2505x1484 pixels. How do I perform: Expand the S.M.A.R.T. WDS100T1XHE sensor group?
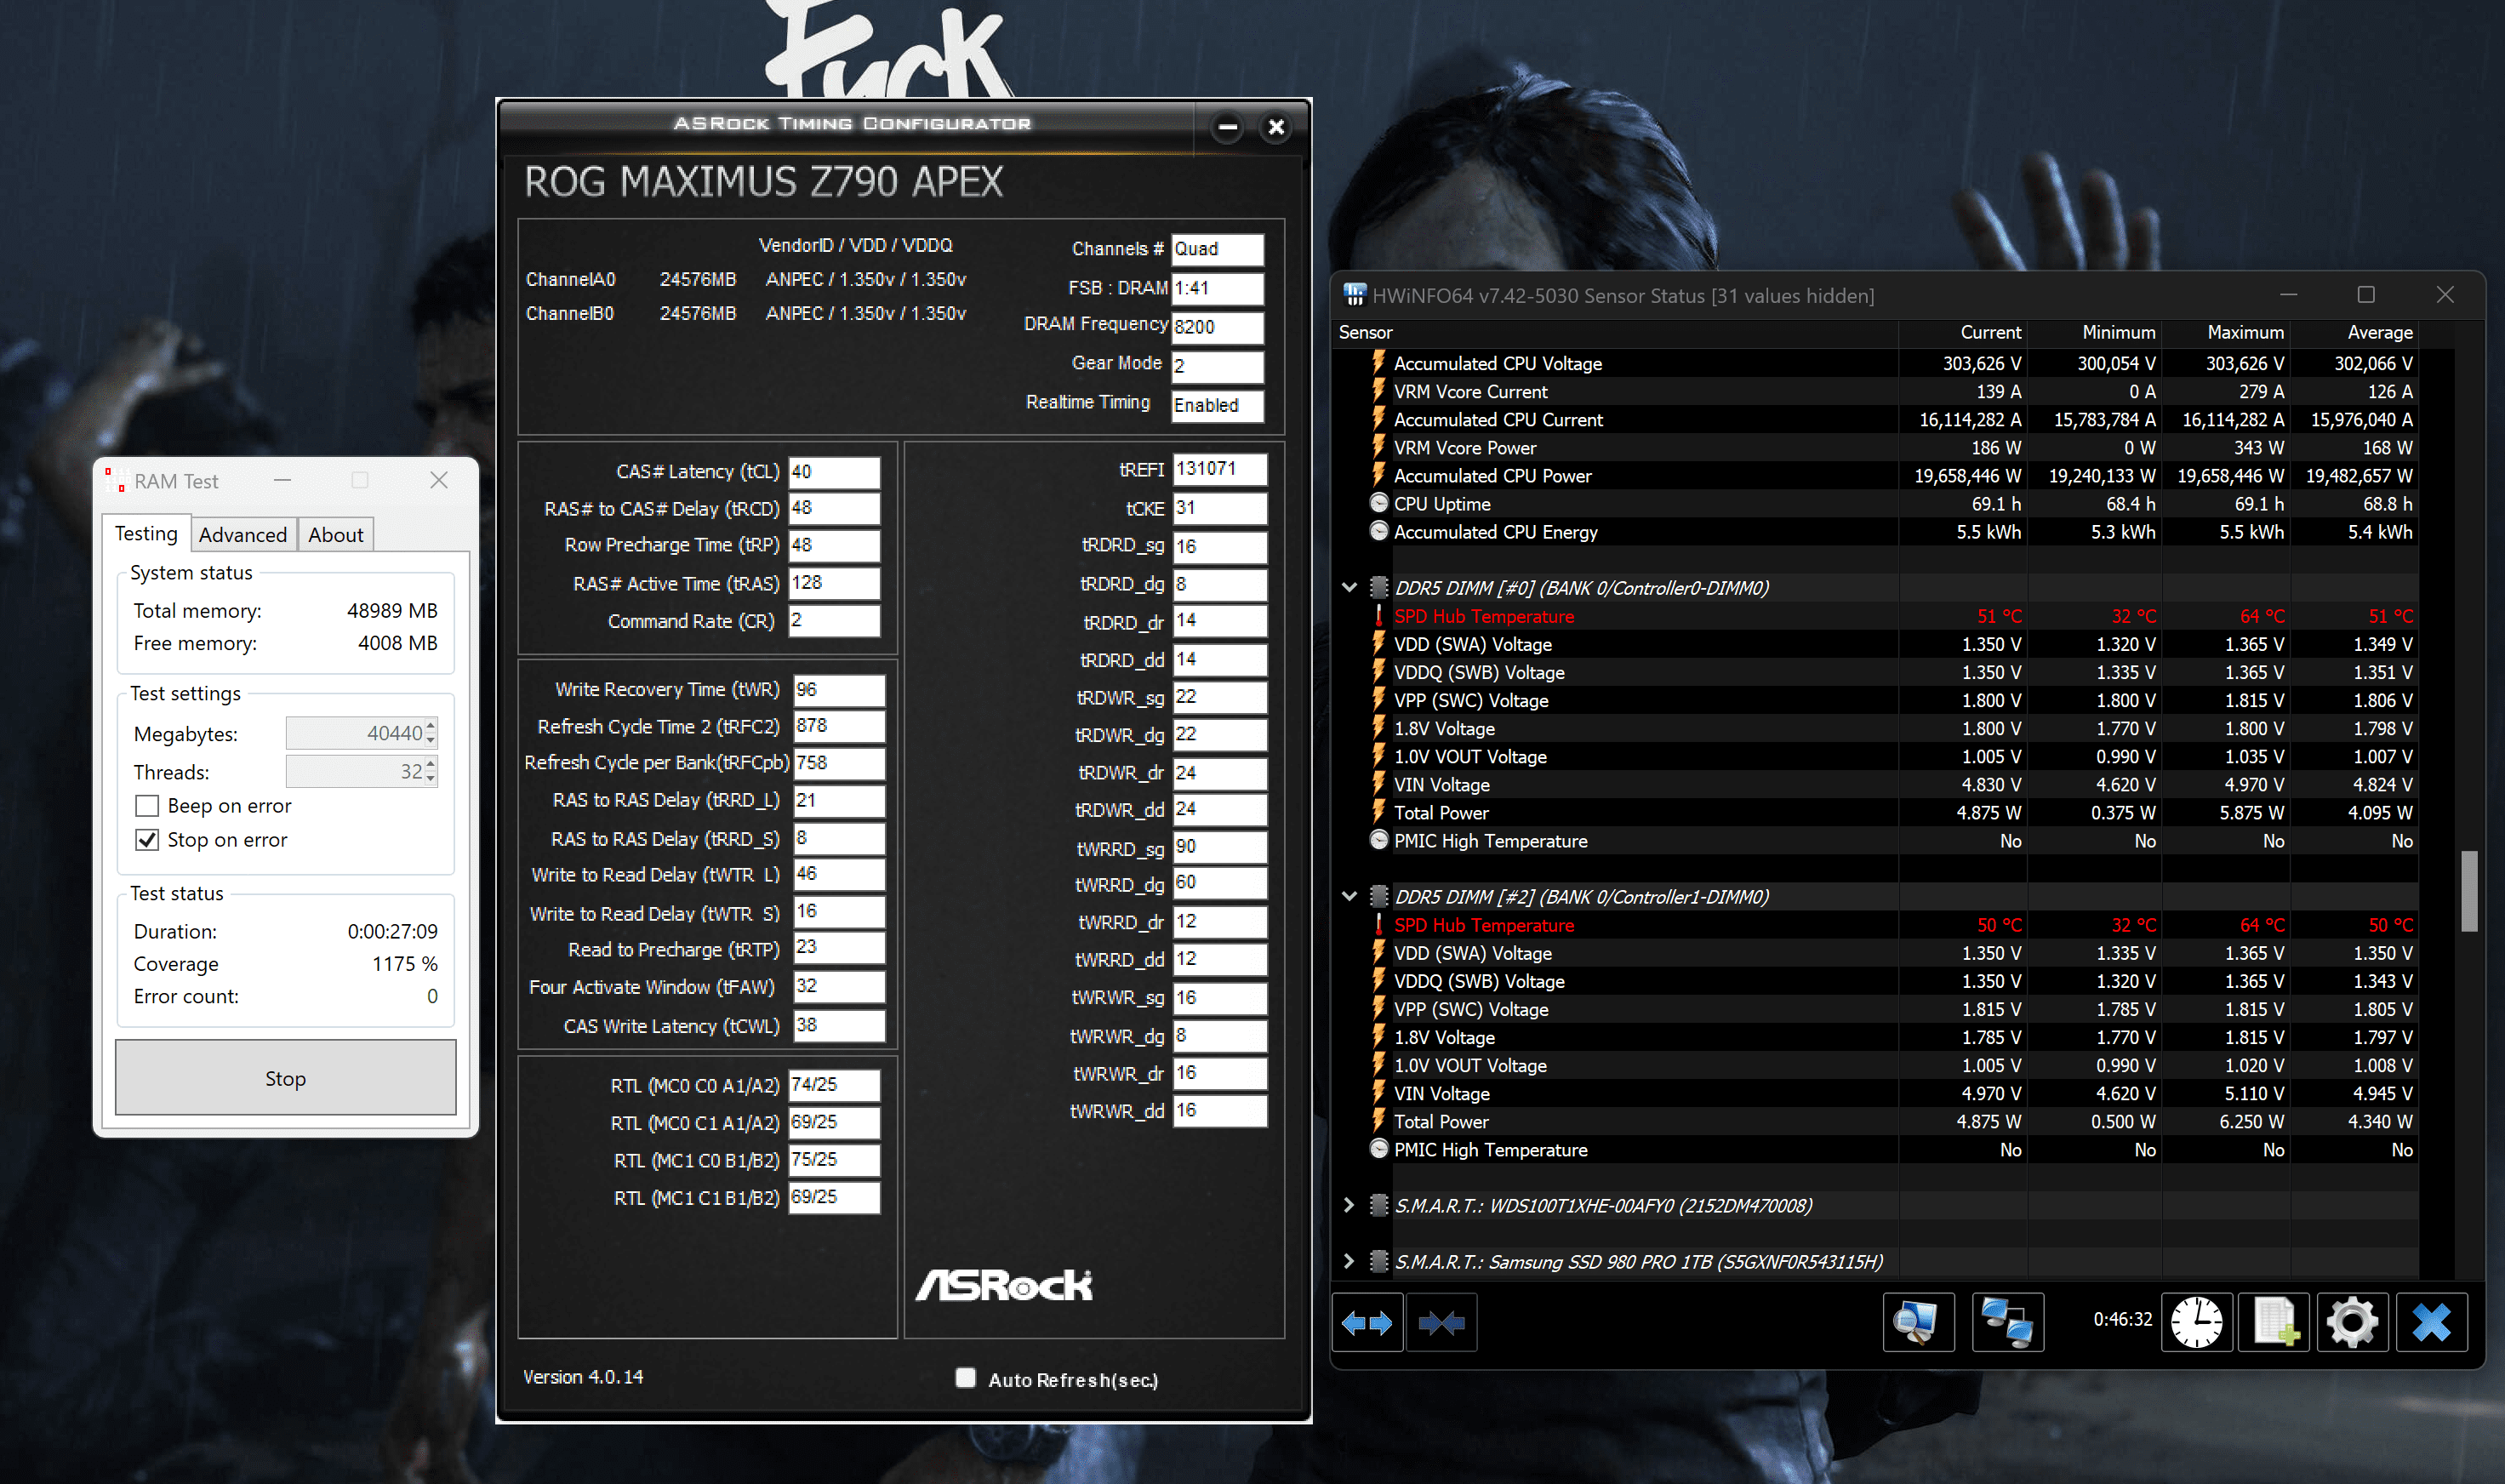(x=1349, y=1206)
